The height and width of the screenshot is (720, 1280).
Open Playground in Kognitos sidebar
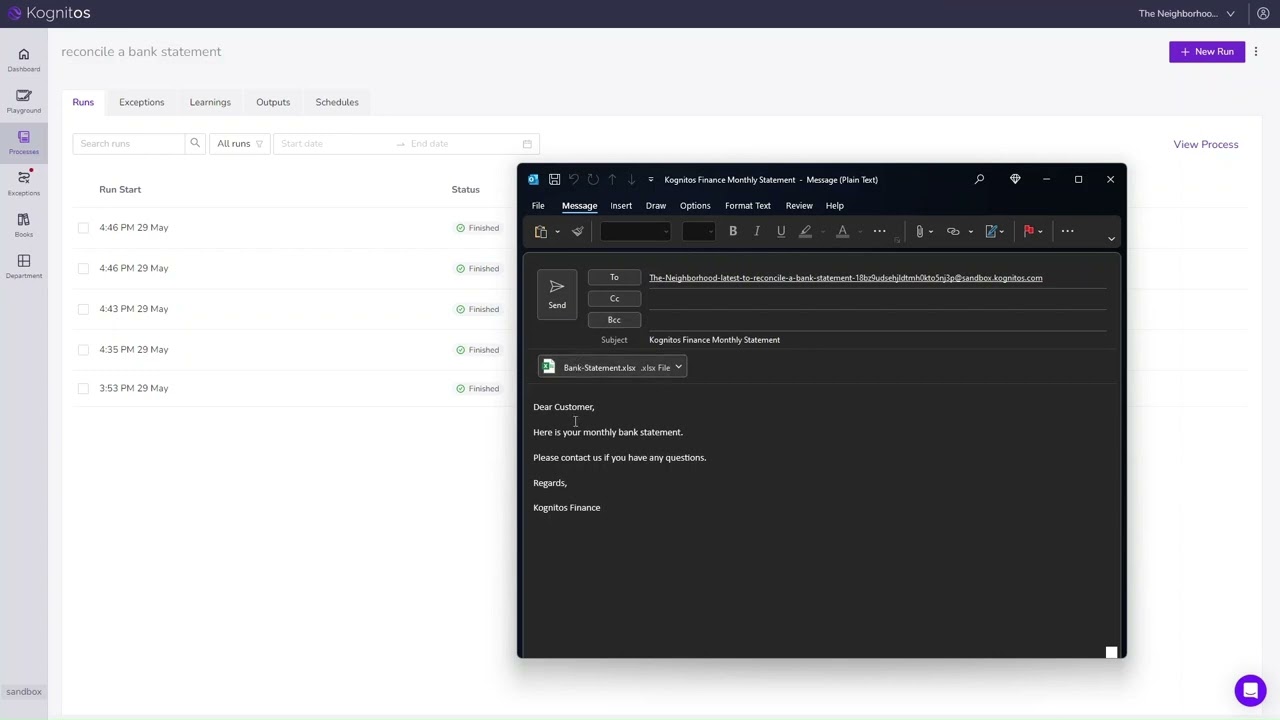click(24, 101)
